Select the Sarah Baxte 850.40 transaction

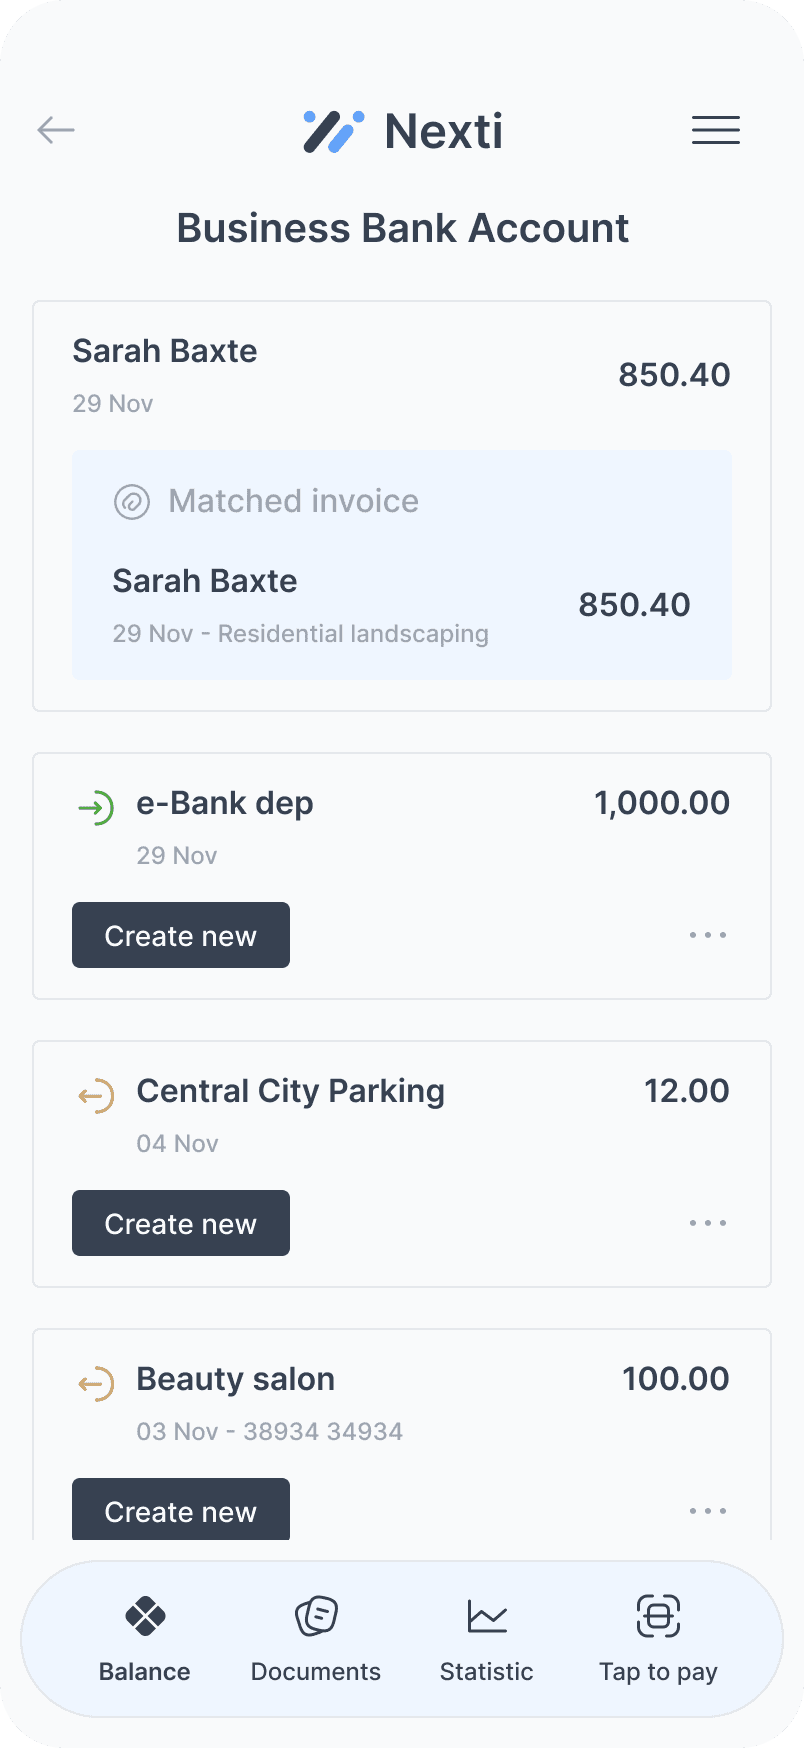pyautogui.click(x=401, y=375)
